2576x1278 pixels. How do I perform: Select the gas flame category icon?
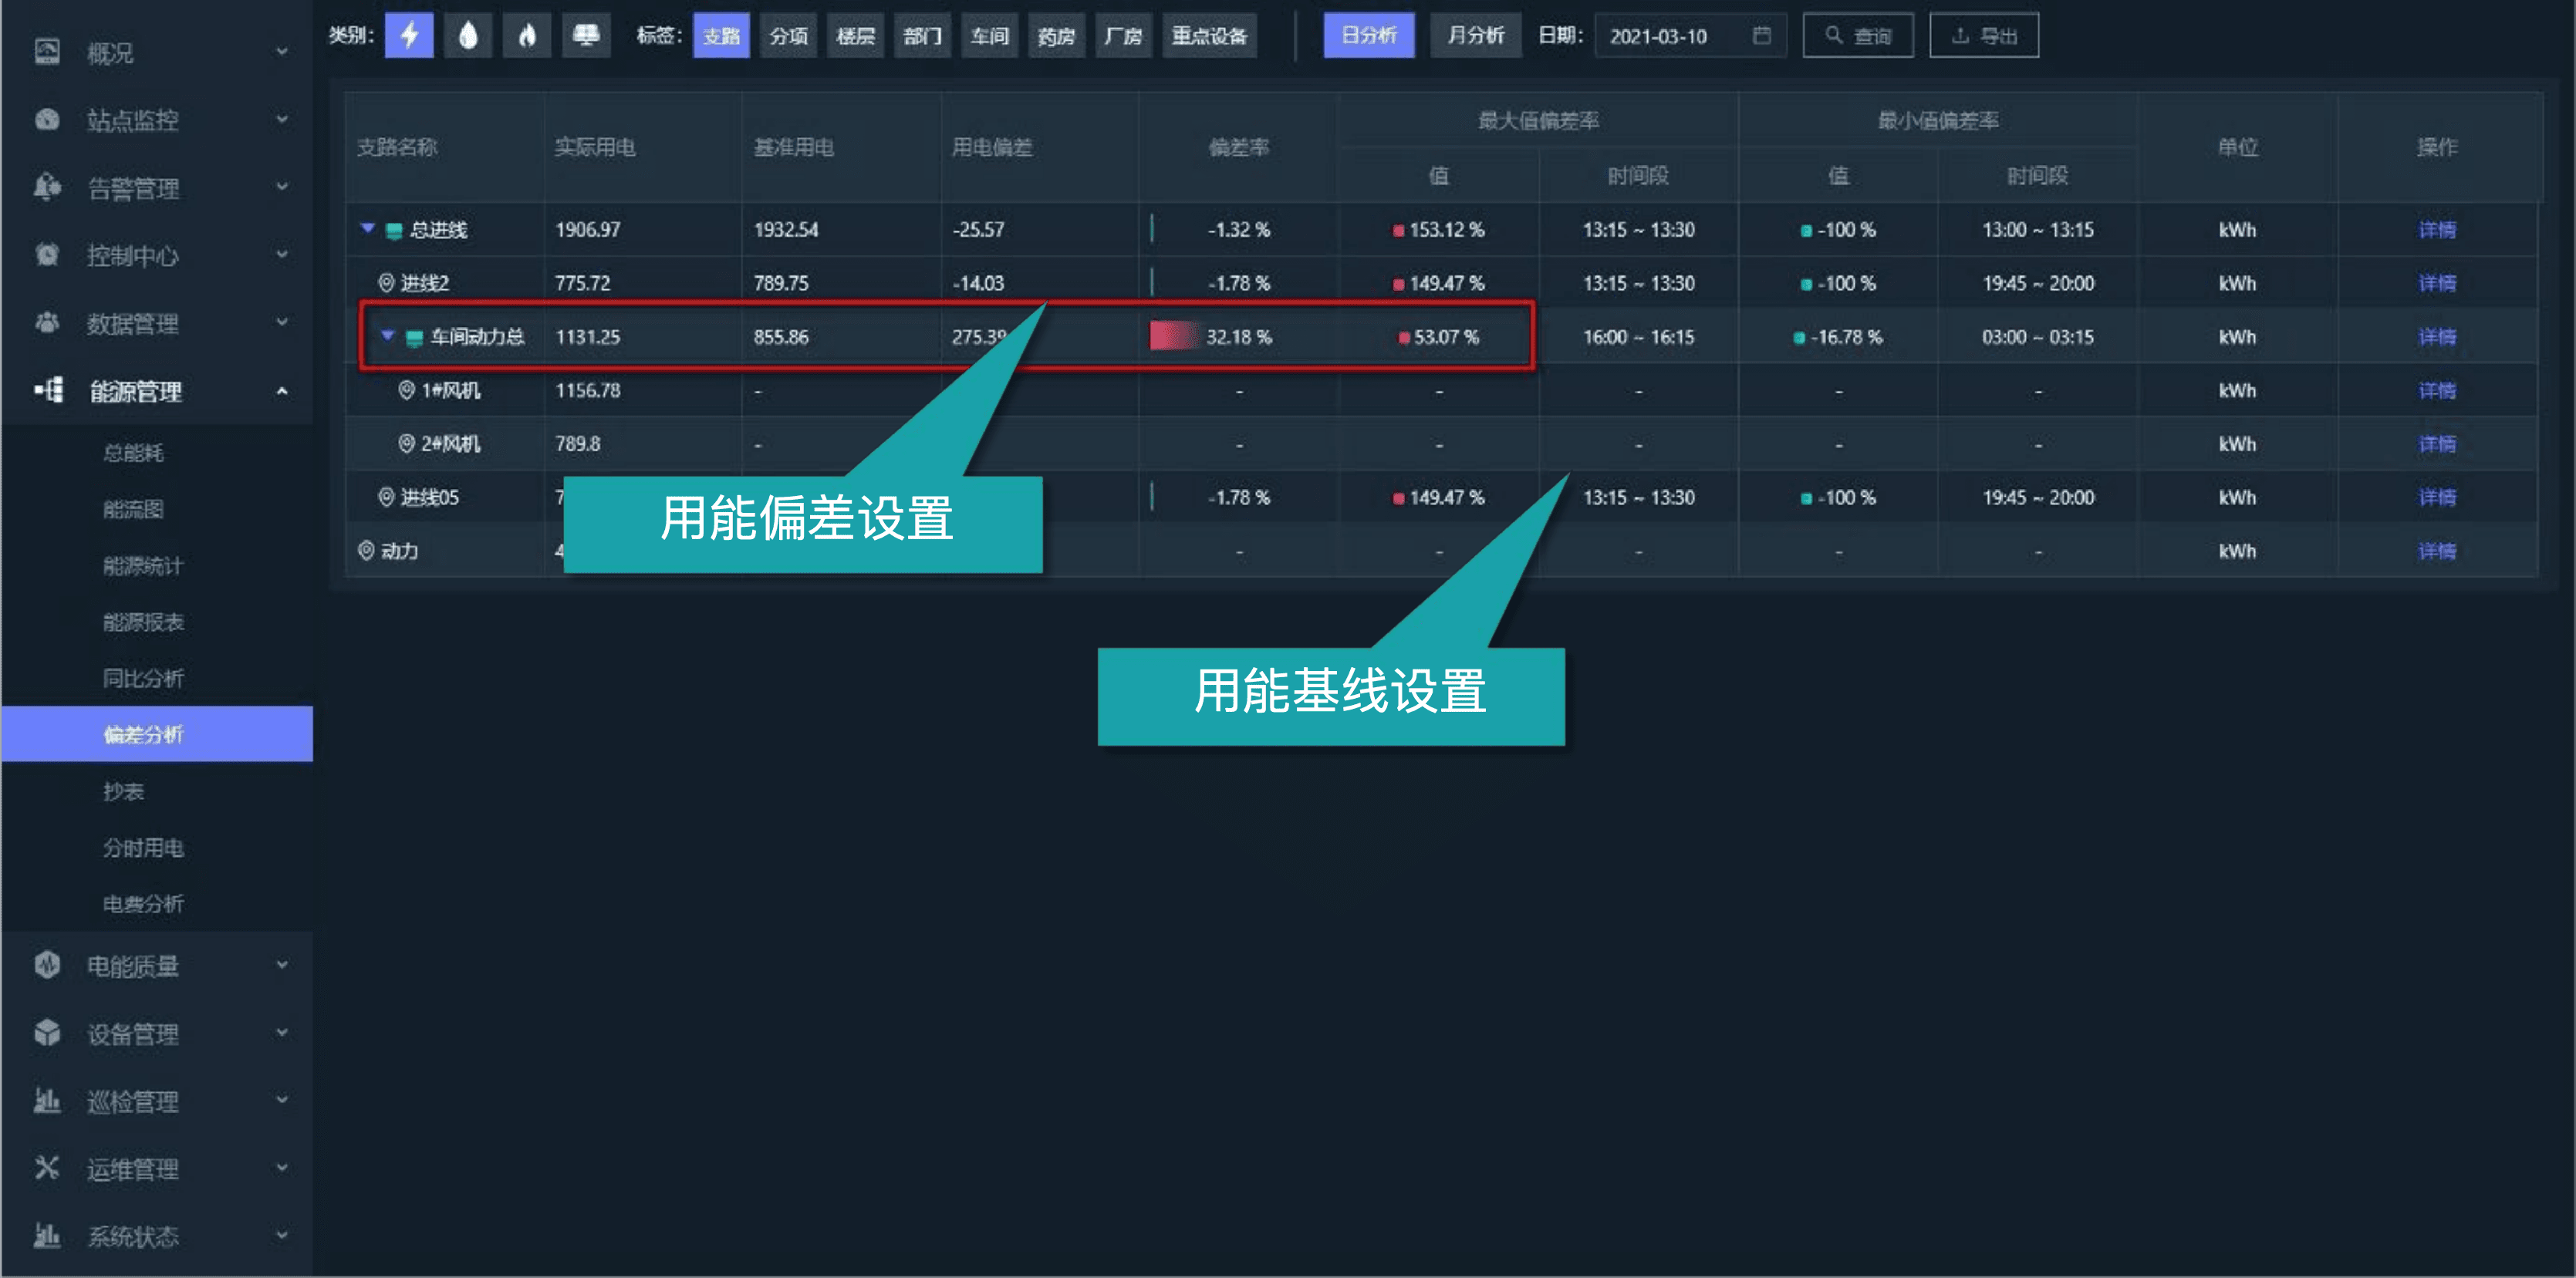527,36
